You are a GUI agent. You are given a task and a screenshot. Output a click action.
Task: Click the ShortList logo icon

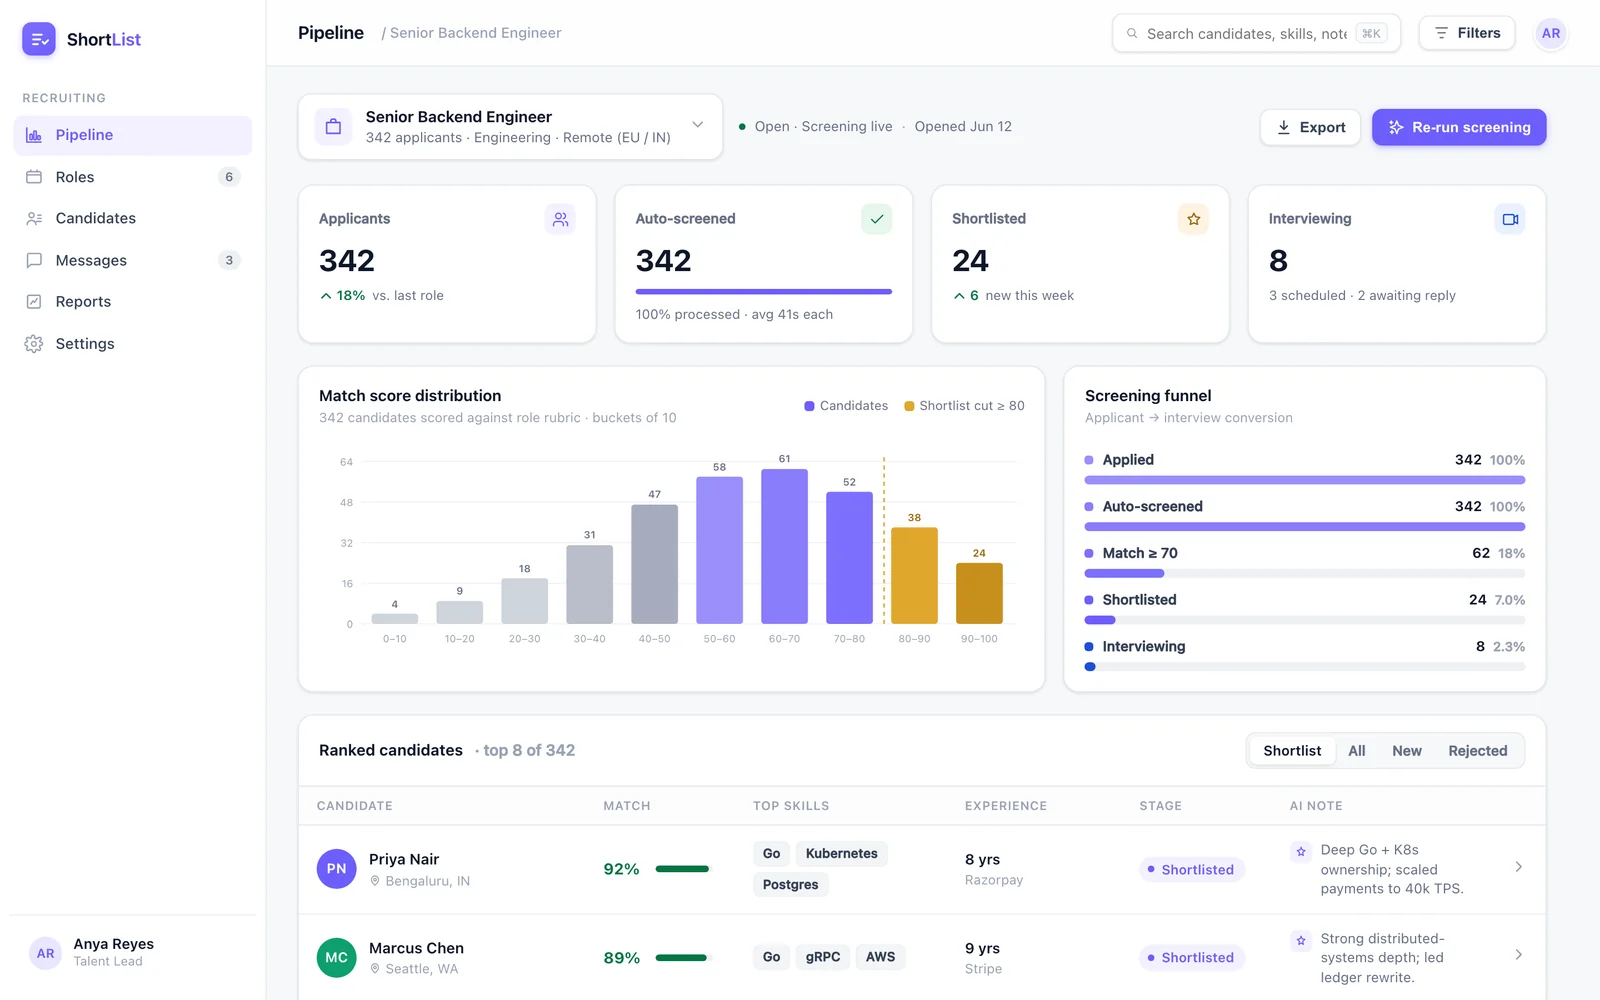tap(39, 39)
